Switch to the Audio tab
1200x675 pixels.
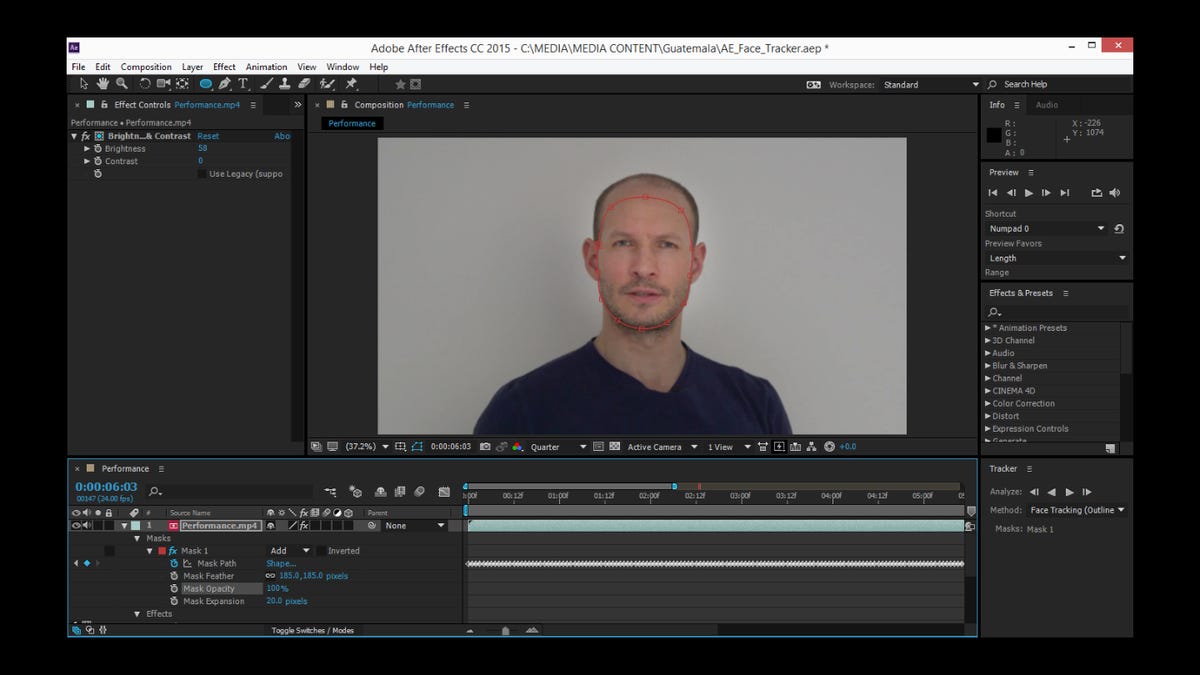click(x=1047, y=104)
